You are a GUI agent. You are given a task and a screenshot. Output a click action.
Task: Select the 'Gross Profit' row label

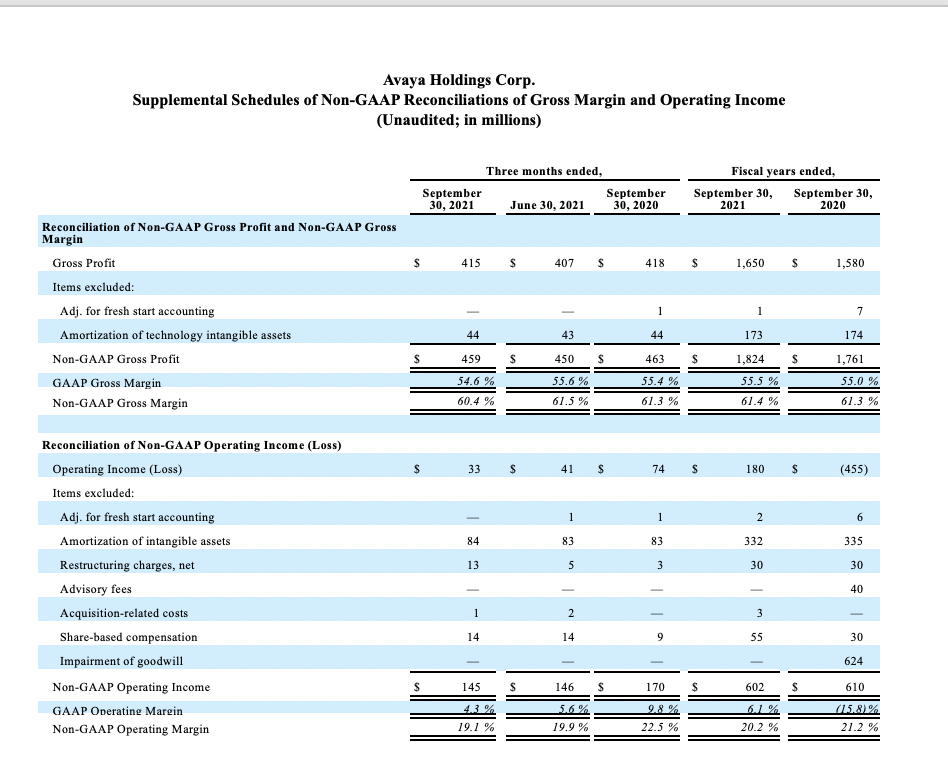[x=83, y=263]
